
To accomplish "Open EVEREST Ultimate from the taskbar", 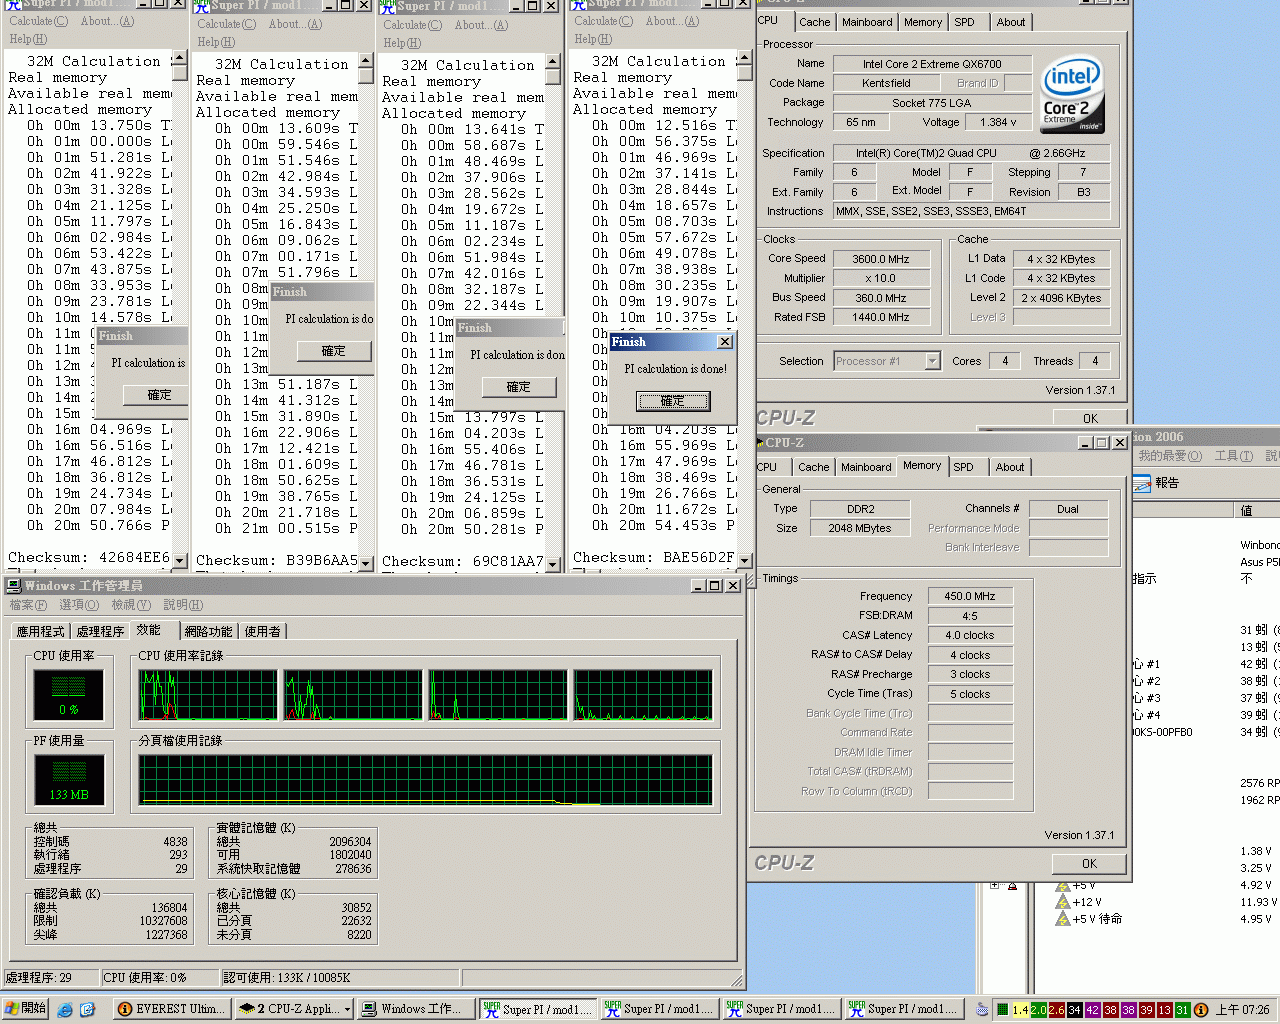I will click(172, 1009).
